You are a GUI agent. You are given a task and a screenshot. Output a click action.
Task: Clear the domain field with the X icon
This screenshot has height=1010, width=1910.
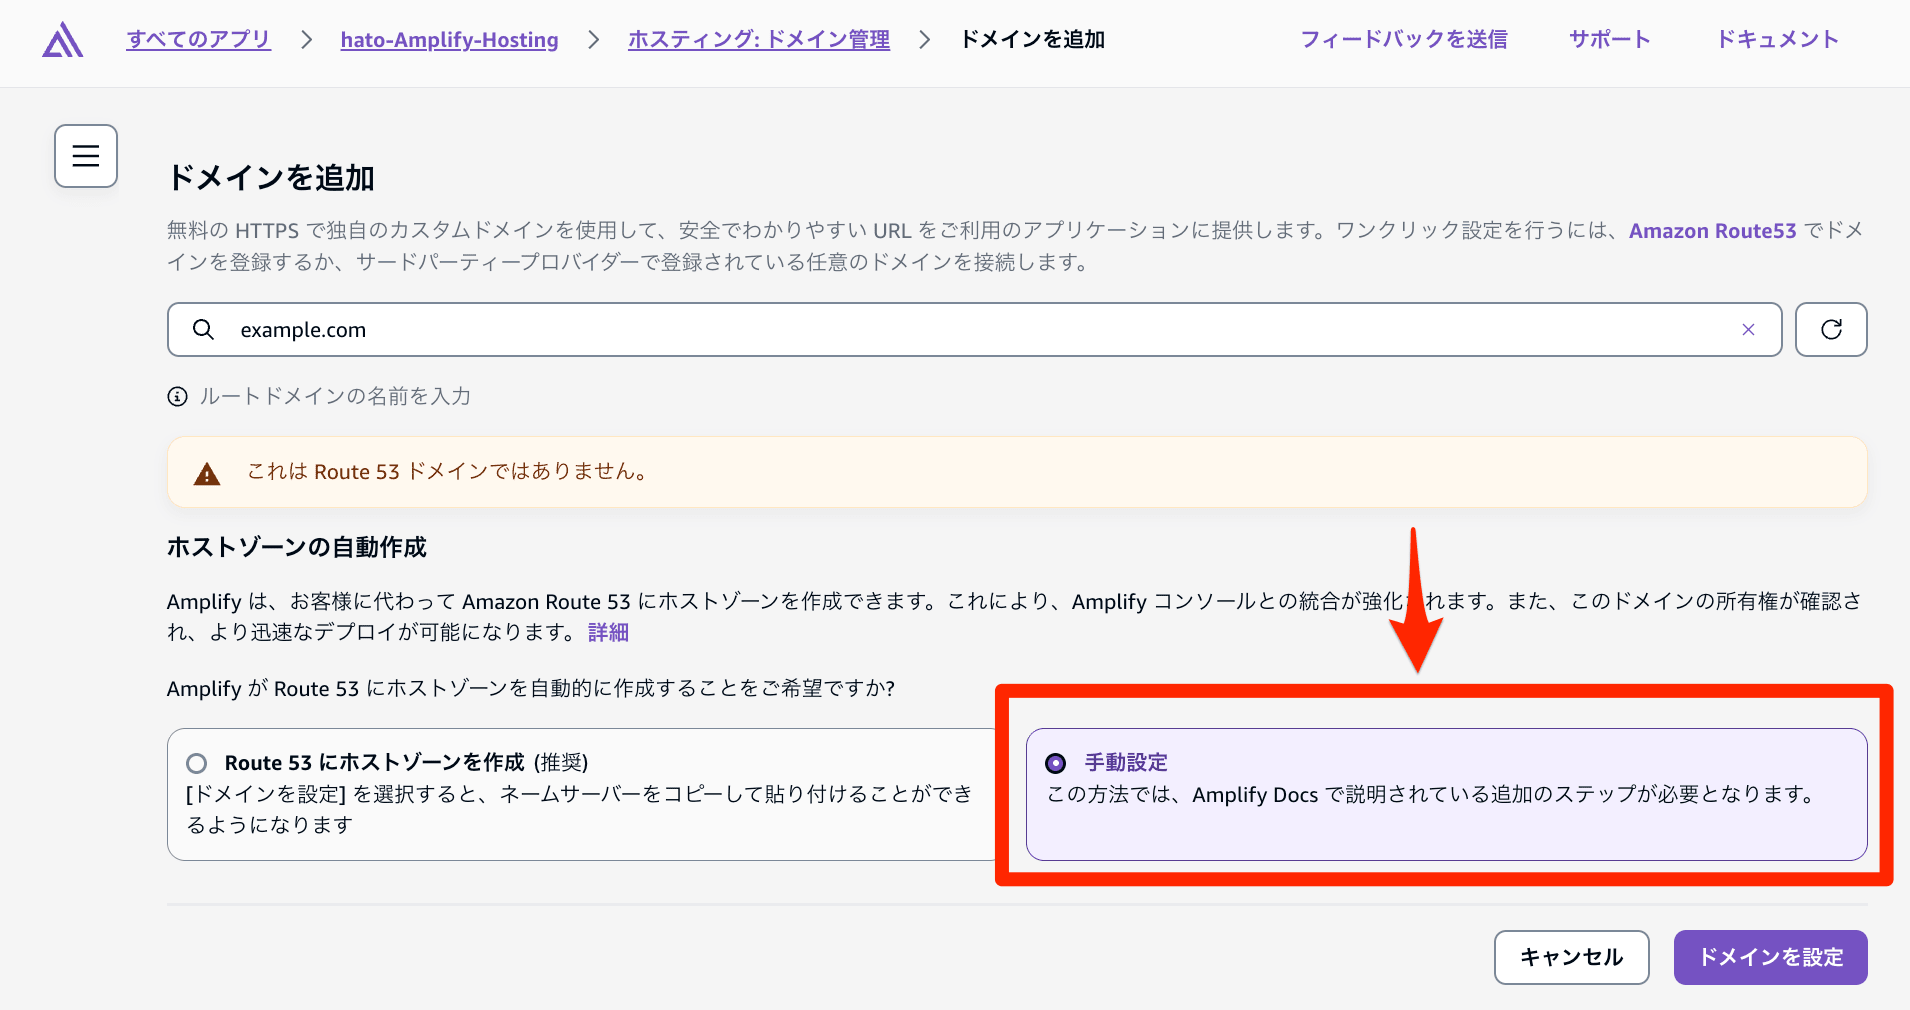(1748, 330)
